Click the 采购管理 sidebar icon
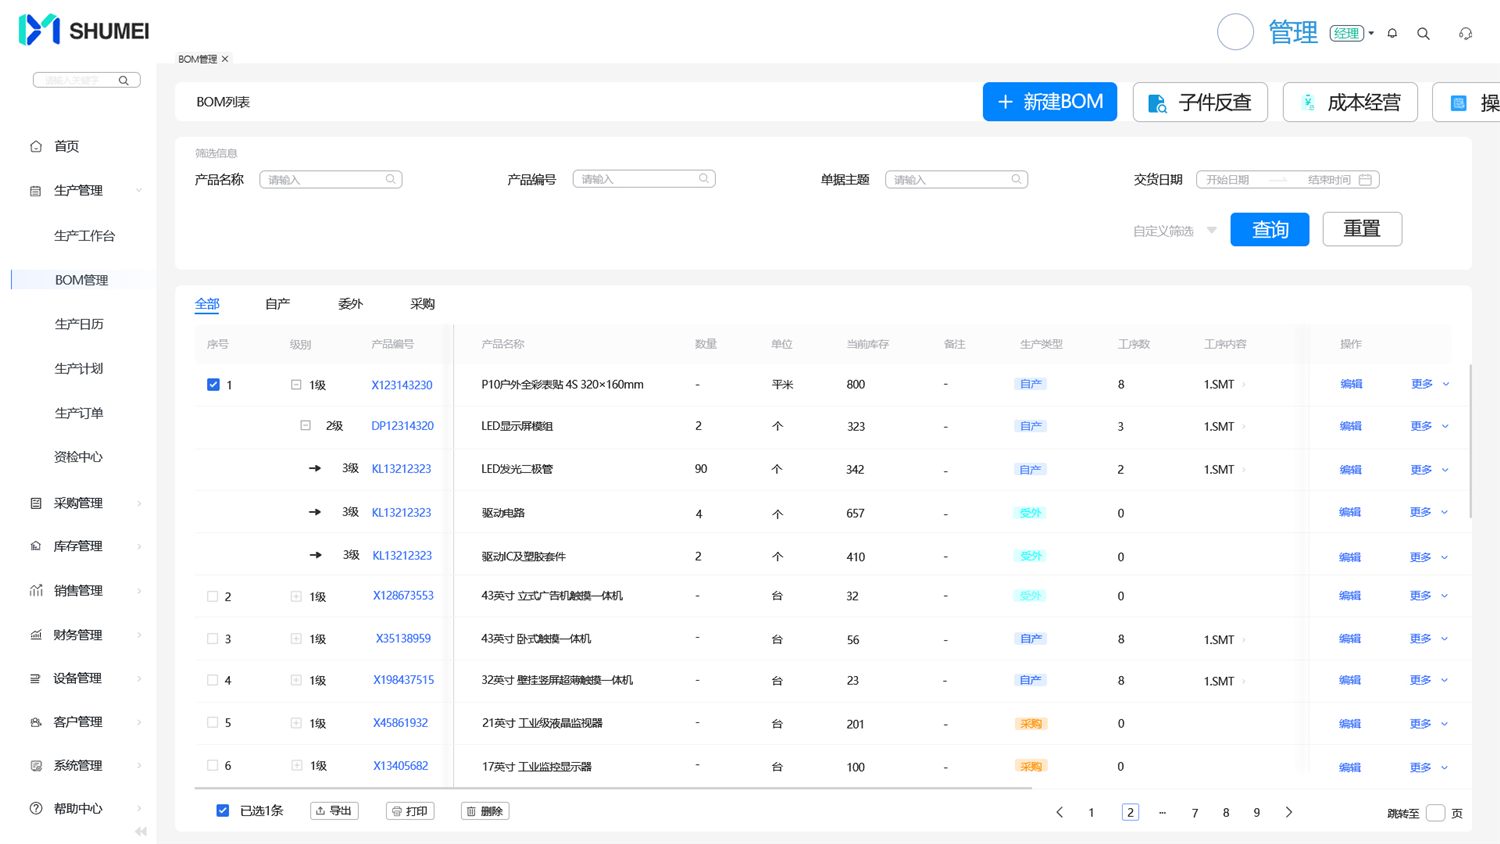Screen dimensions: 1500x844 [36, 503]
